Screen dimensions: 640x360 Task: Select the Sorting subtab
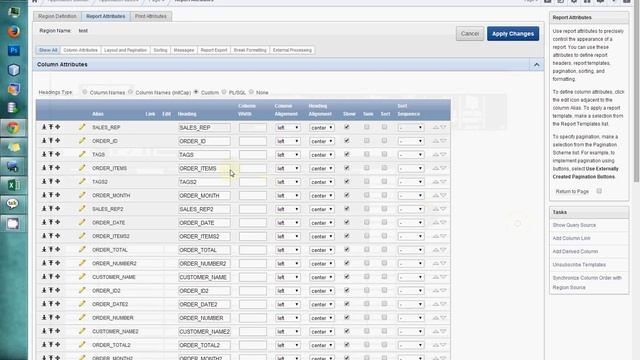(160, 50)
